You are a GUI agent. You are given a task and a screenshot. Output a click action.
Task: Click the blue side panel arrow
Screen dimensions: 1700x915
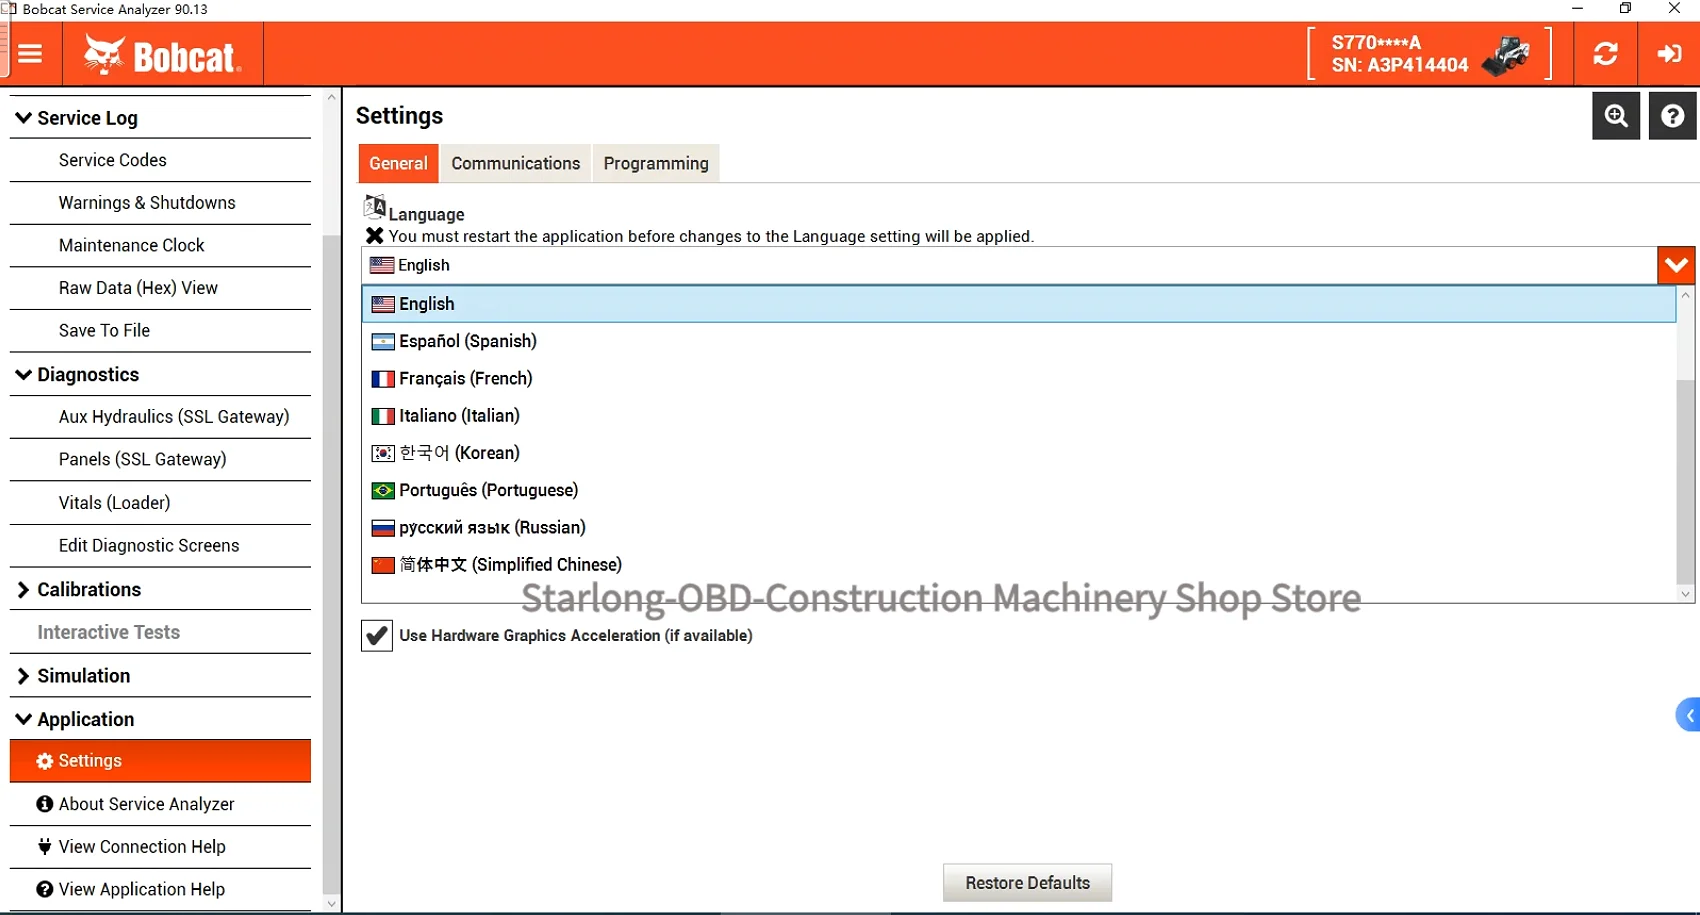click(1689, 715)
